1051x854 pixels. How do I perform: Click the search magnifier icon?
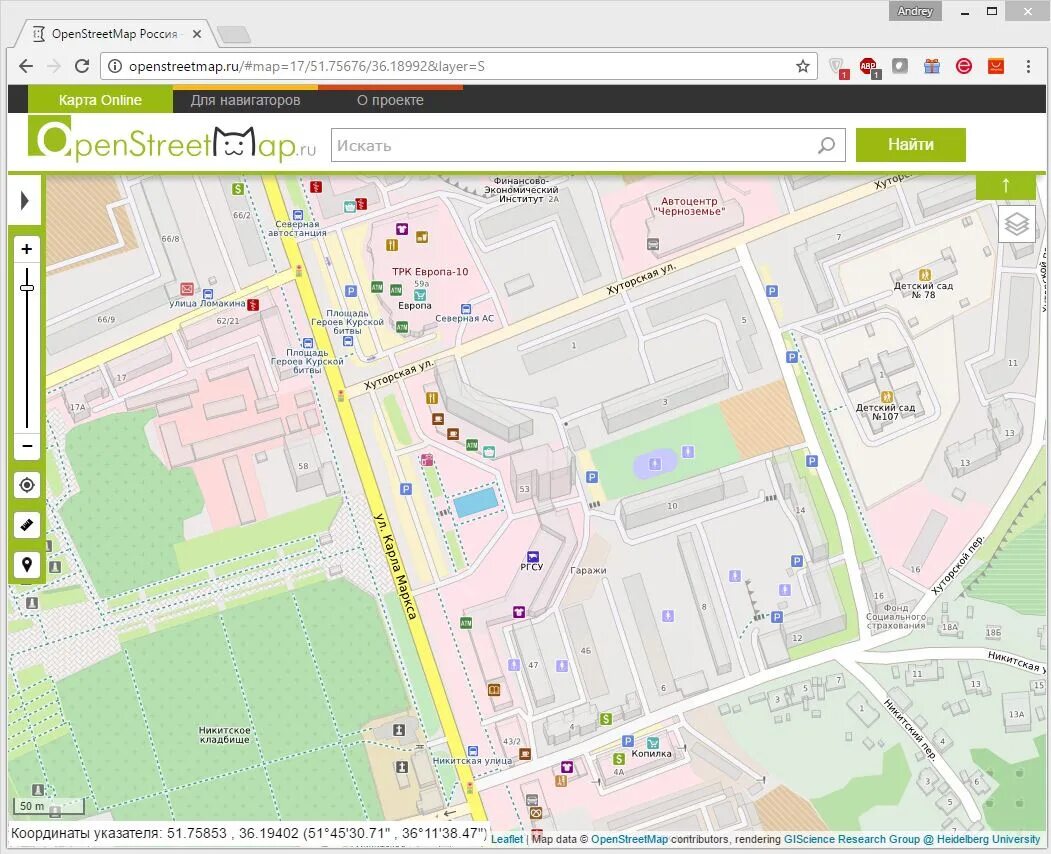click(826, 145)
